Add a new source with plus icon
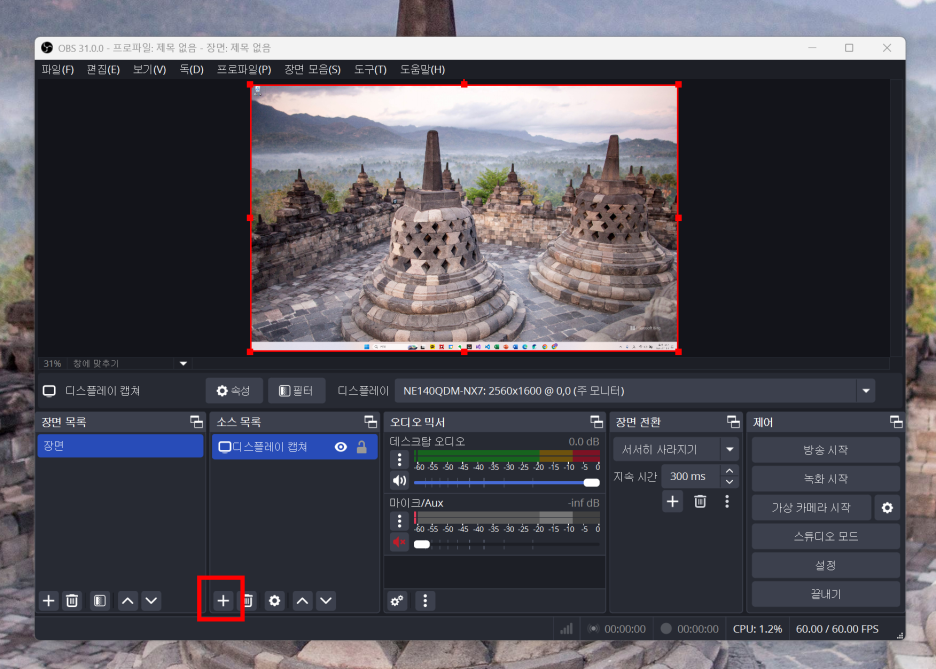Screen dimensions: 936x669 coord(223,600)
